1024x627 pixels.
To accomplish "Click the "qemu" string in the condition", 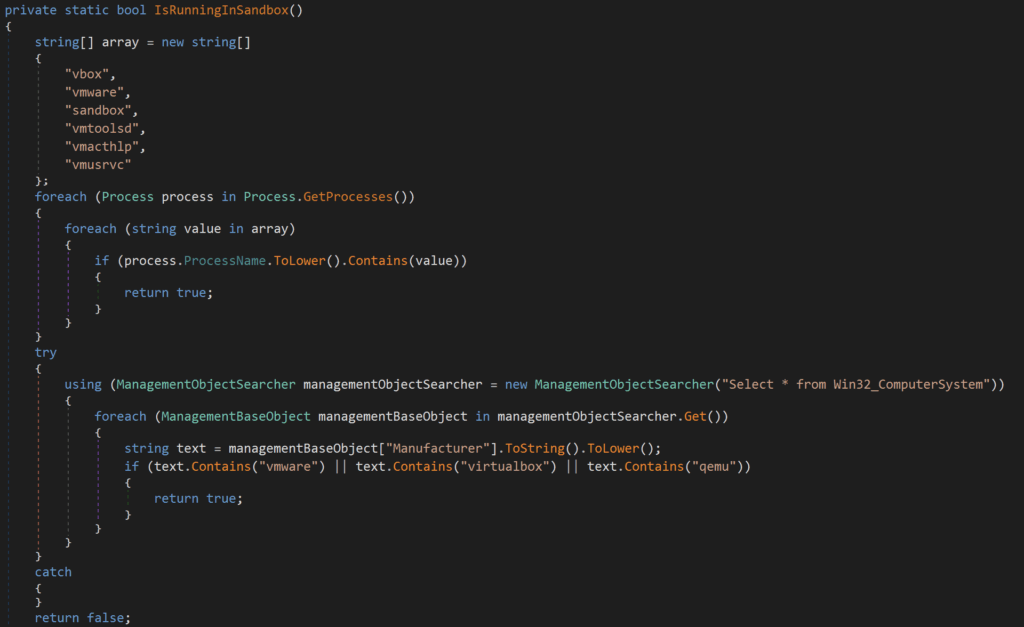I will [x=715, y=465].
